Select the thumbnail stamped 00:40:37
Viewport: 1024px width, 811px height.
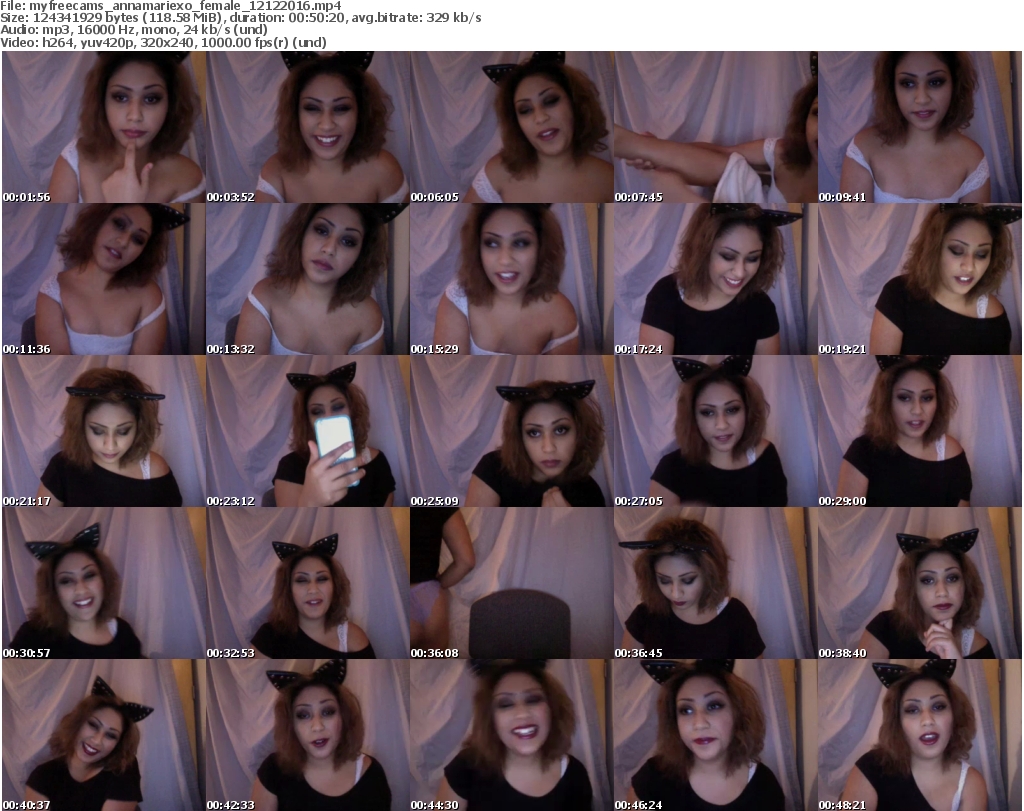104,735
